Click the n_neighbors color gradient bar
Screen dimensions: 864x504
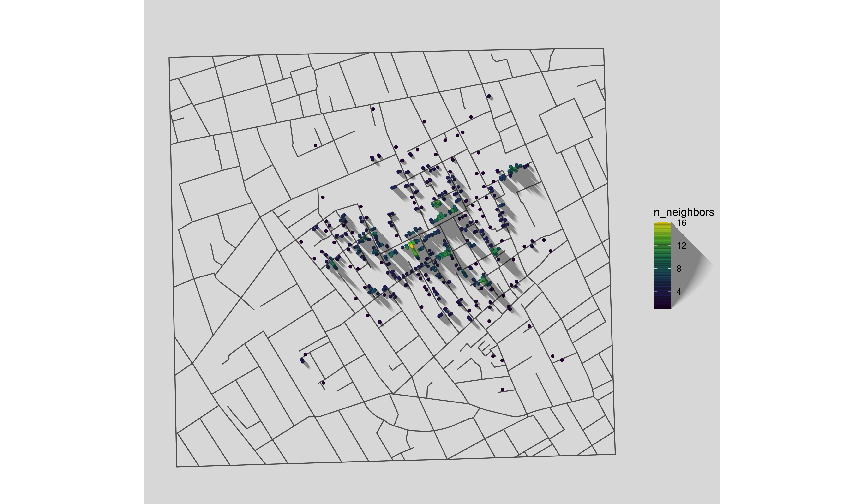662,265
